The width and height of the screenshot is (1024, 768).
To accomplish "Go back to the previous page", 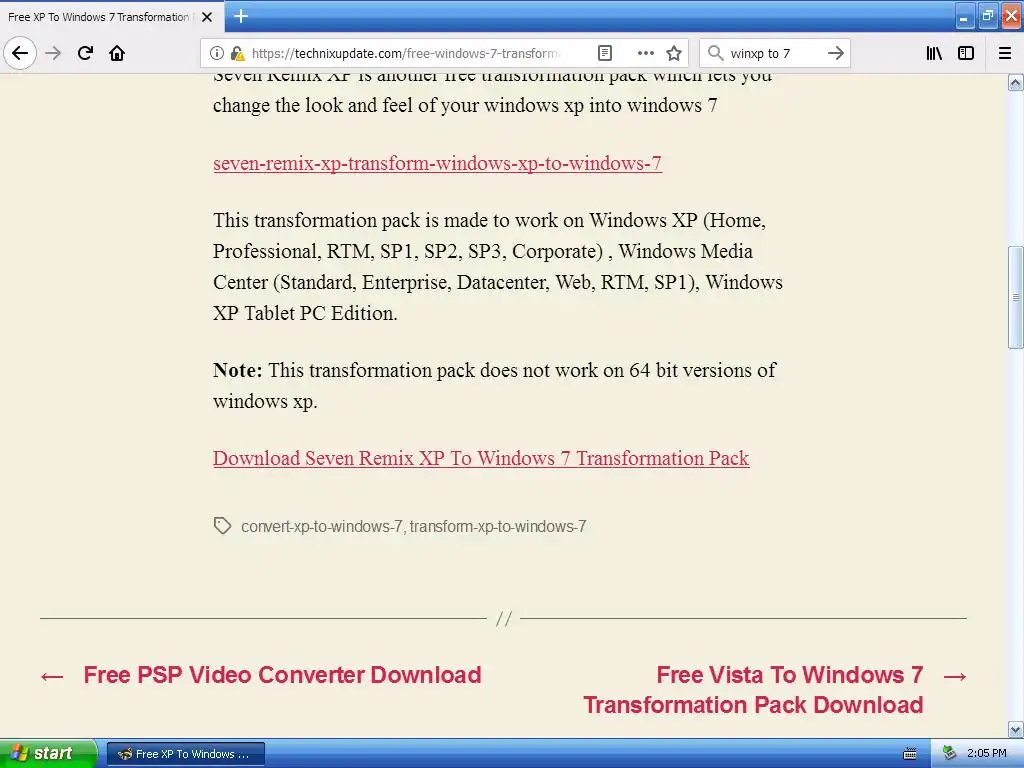I will coord(20,53).
